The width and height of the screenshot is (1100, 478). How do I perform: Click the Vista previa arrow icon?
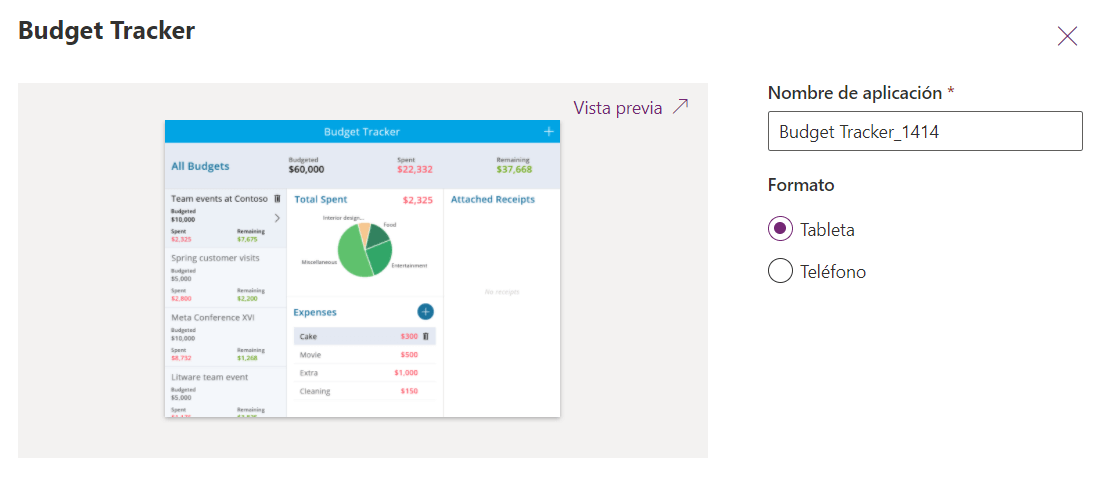pyautogui.click(x=680, y=107)
